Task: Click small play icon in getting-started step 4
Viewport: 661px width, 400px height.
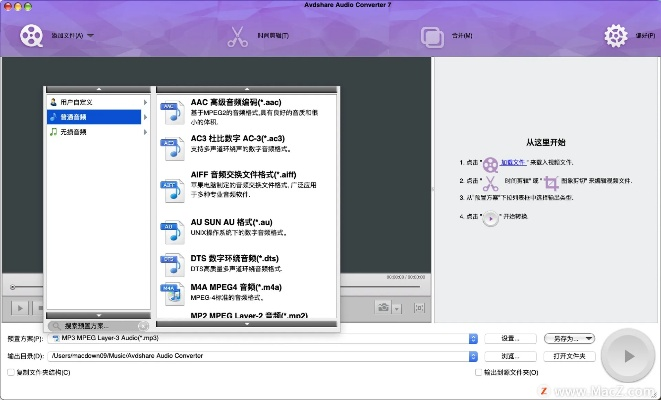Action: pos(491,219)
